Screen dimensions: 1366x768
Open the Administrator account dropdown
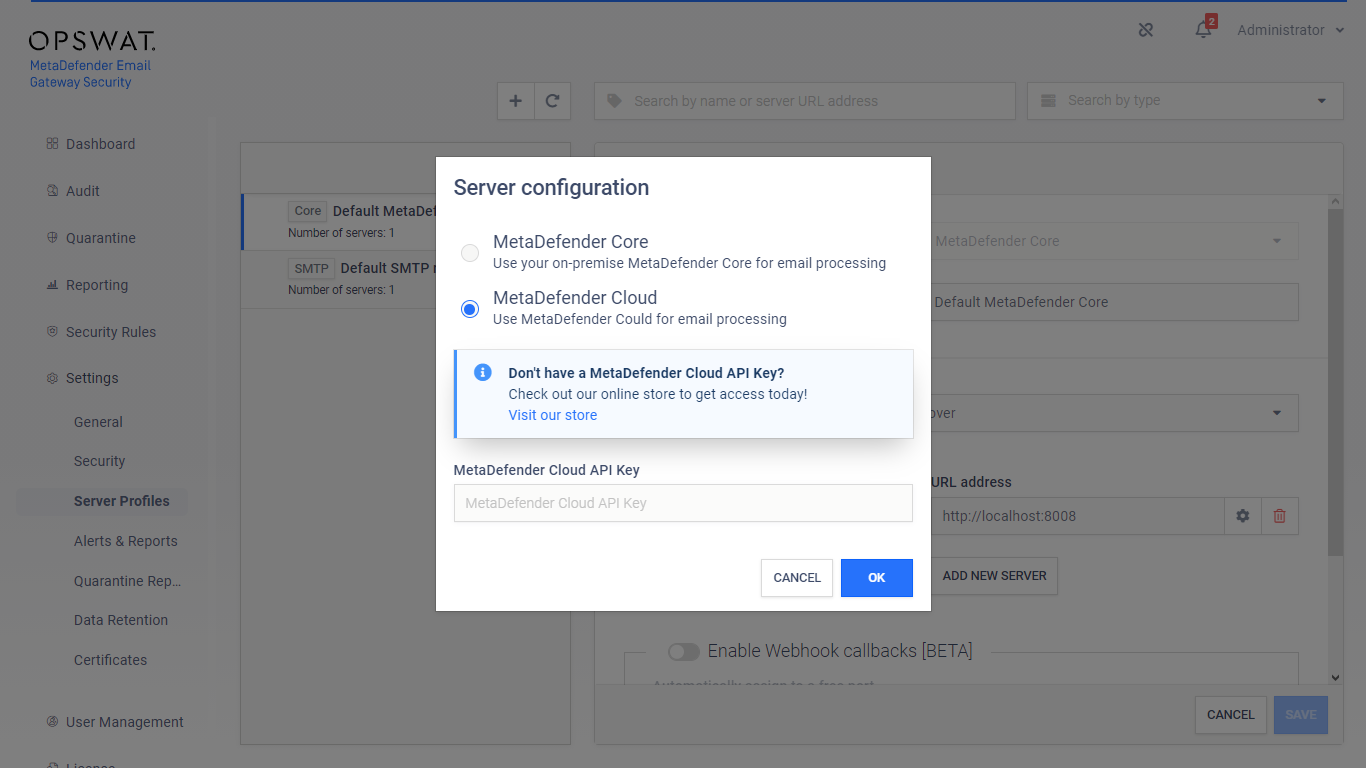(x=1291, y=30)
